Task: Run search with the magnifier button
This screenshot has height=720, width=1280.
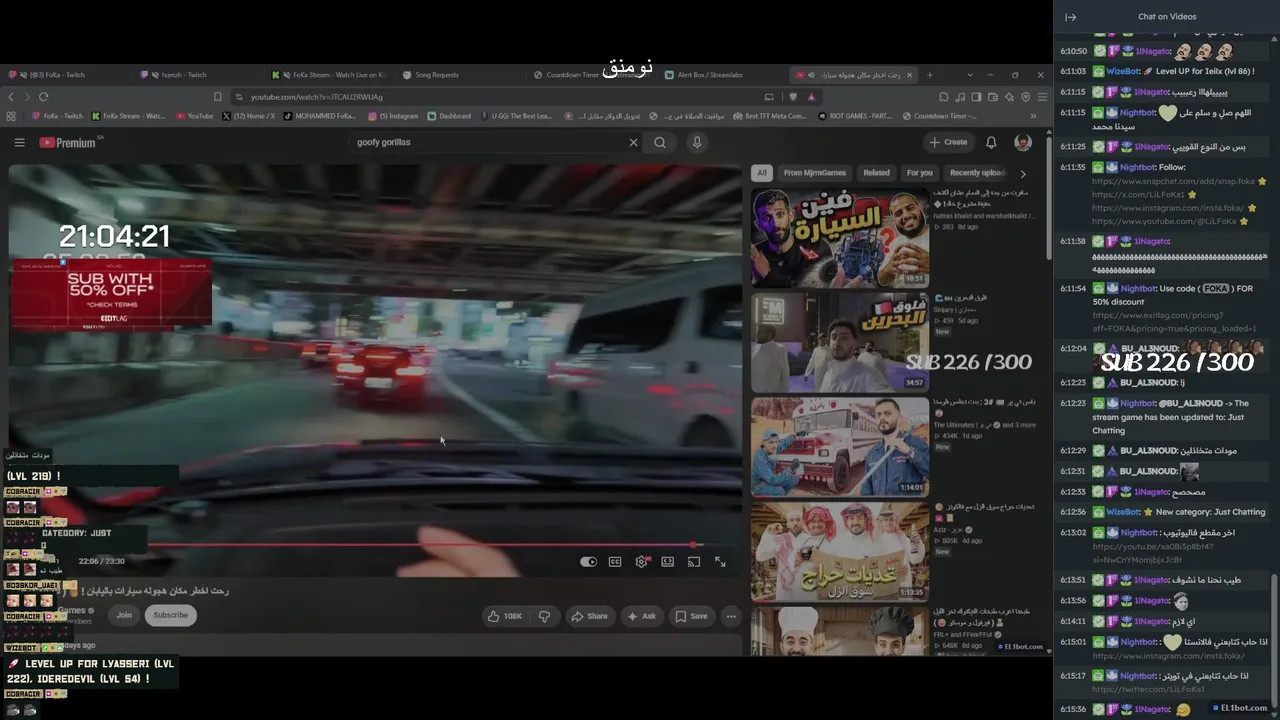Action: click(660, 142)
